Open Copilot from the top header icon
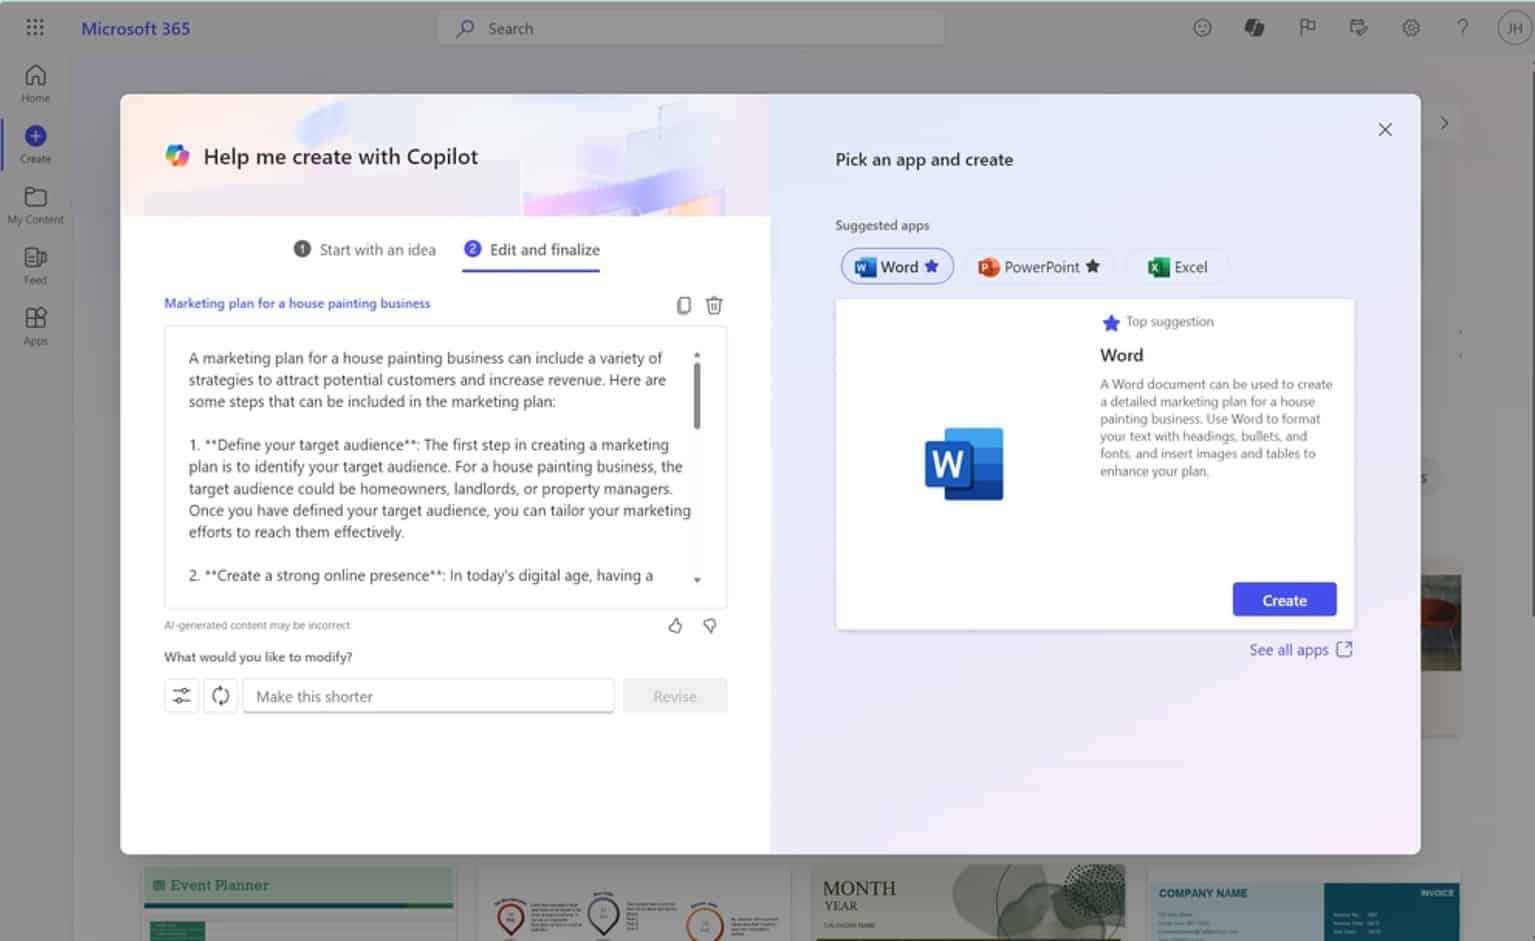The image size is (1535, 941). click(1254, 28)
